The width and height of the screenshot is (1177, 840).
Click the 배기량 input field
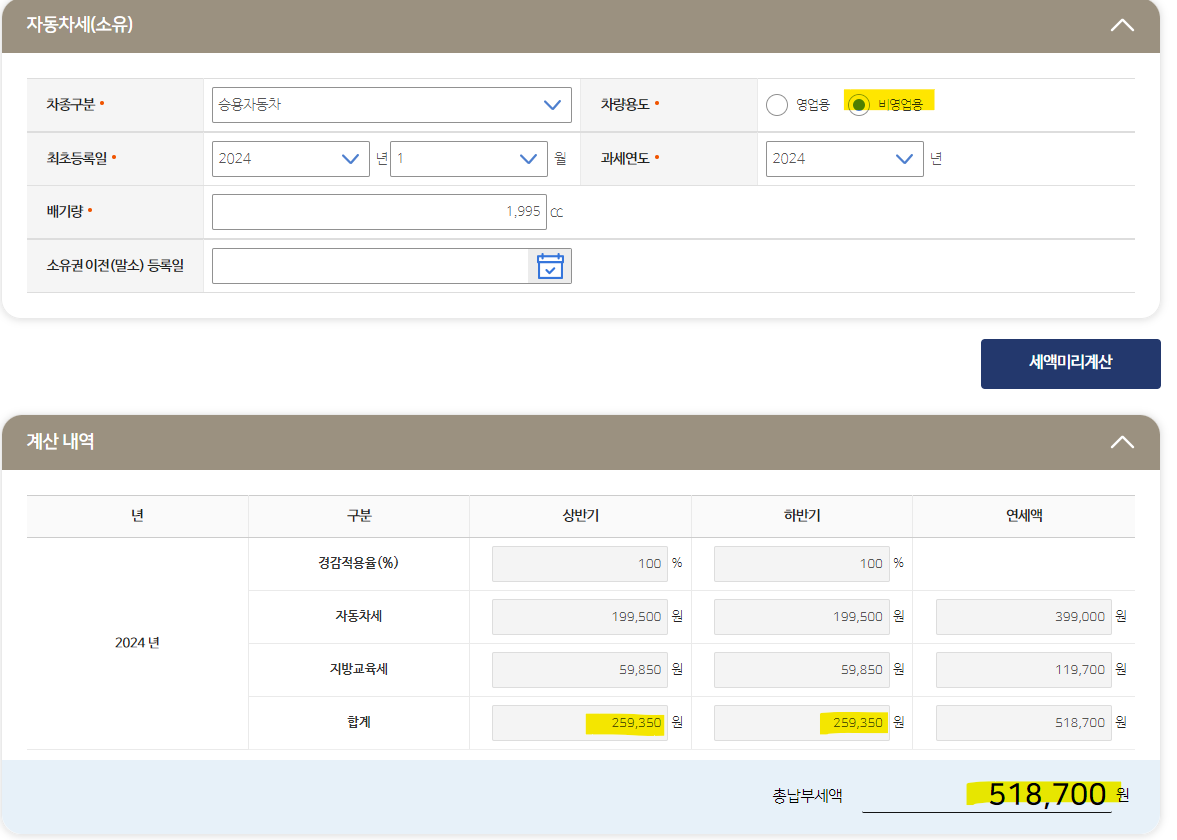379,212
